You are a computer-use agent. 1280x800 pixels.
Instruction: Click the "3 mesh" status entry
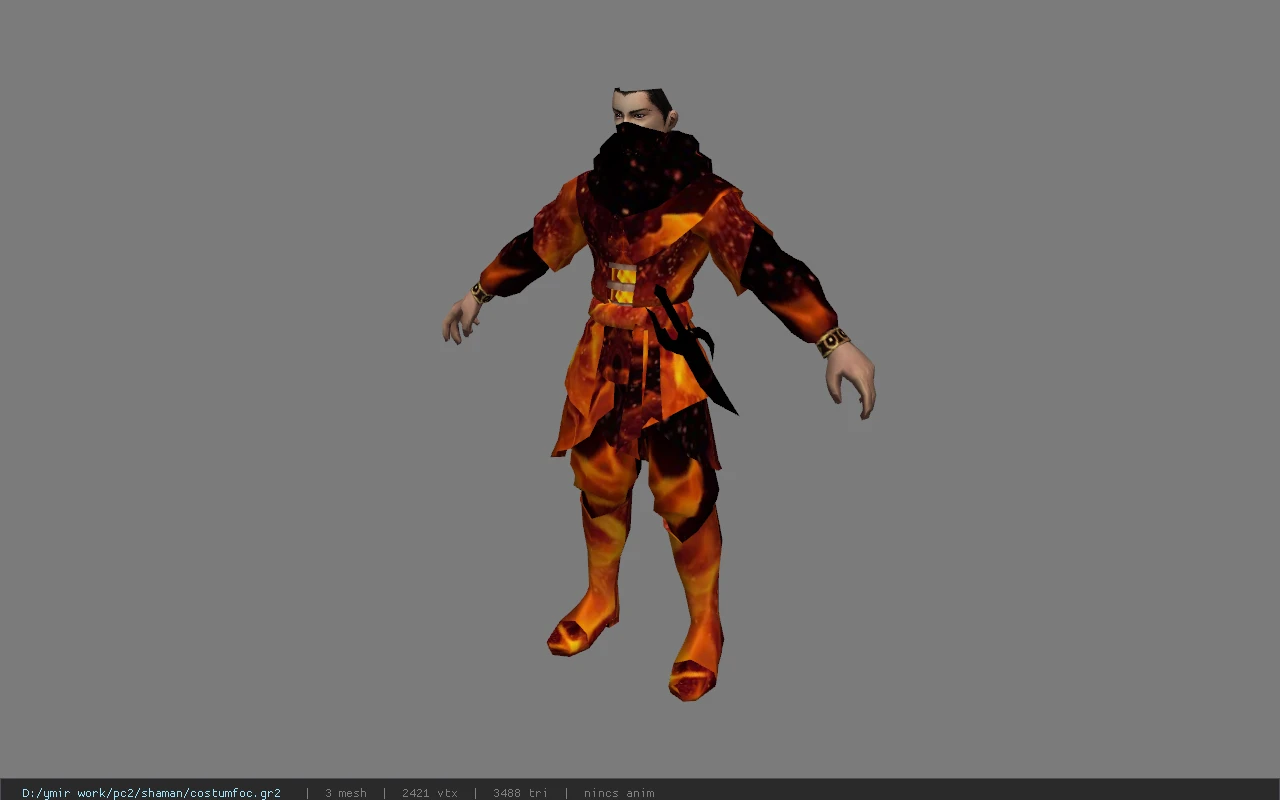tap(346, 793)
